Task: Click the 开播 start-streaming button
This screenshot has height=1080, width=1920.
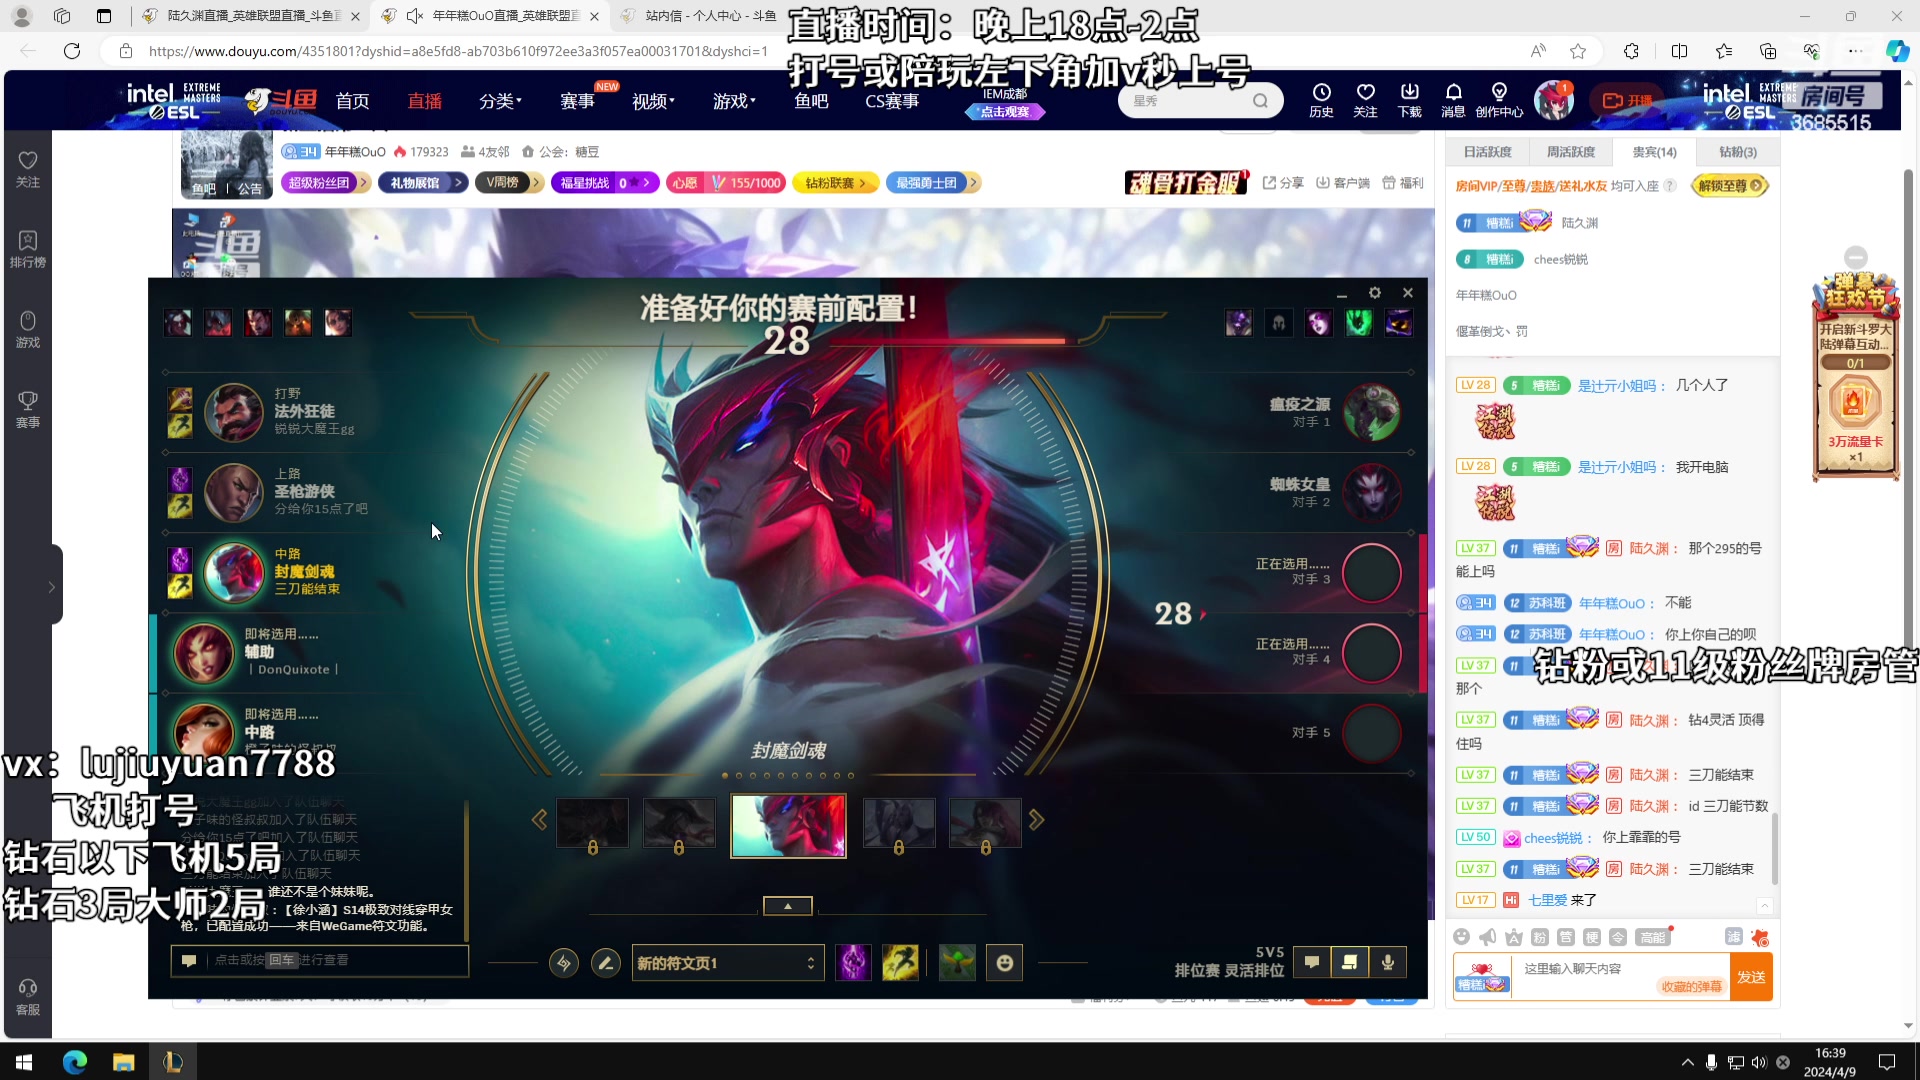Action: pyautogui.click(x=1627, y=100)
